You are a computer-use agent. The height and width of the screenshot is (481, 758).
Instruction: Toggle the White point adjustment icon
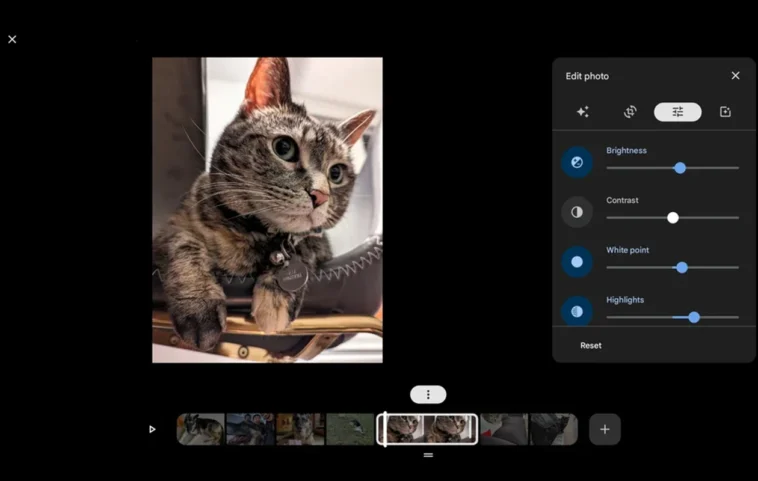[x=577, y=262]
